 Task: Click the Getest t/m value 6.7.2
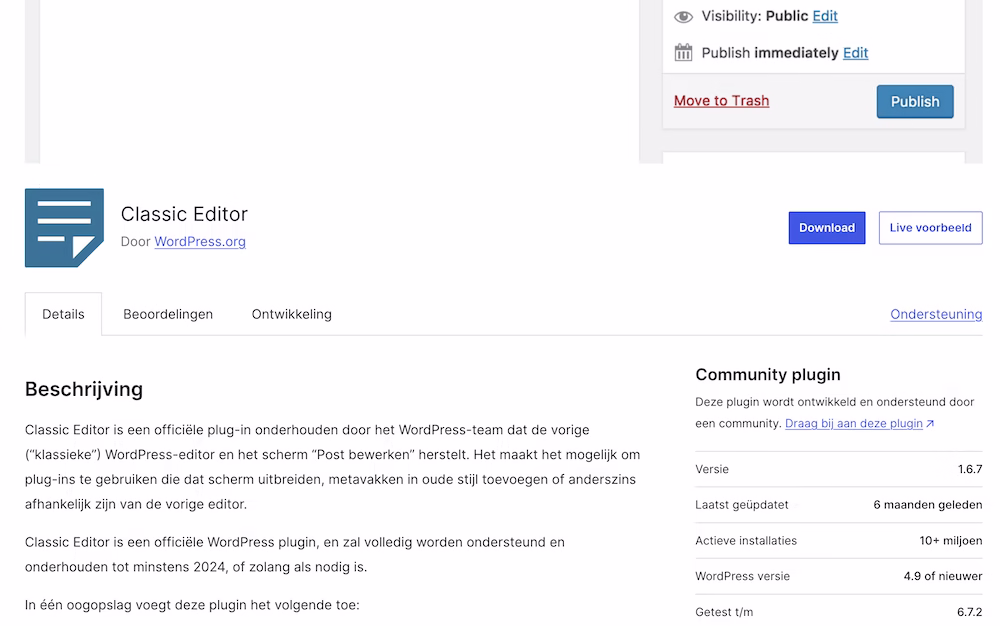[x=969, y=612]
